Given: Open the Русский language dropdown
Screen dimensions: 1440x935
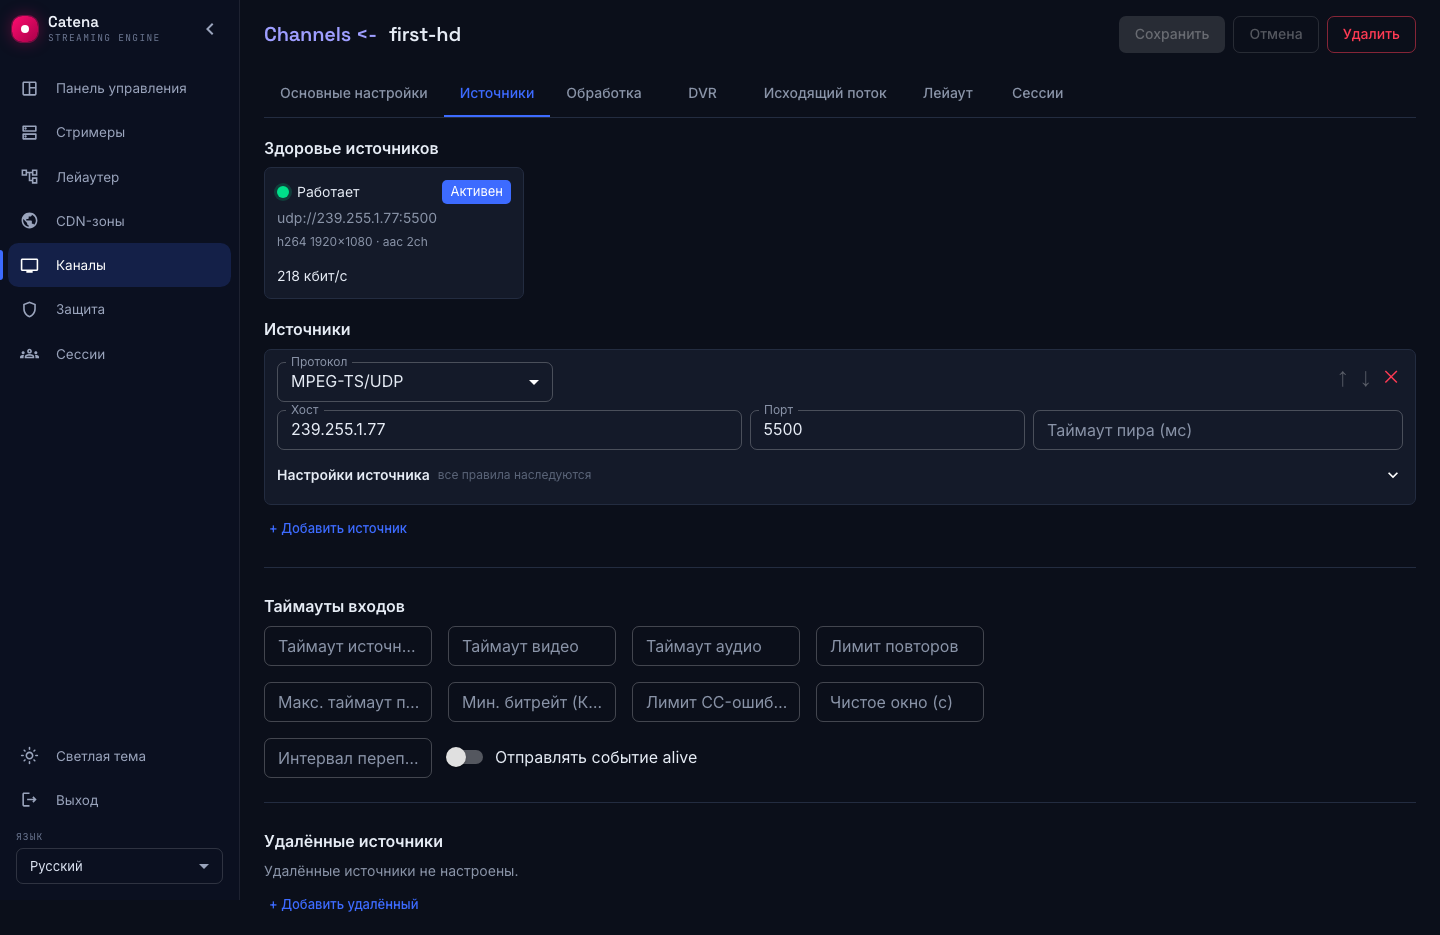Looking at the screenshot, I should click(119, 866).
